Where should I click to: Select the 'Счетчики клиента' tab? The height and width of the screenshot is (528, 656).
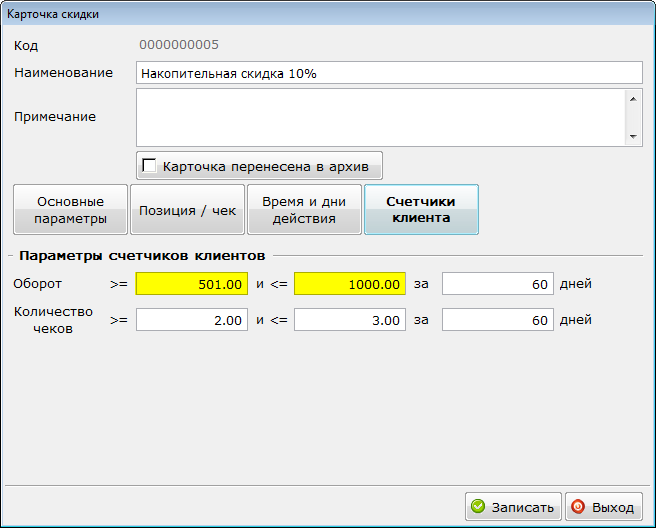pos(421,210)
